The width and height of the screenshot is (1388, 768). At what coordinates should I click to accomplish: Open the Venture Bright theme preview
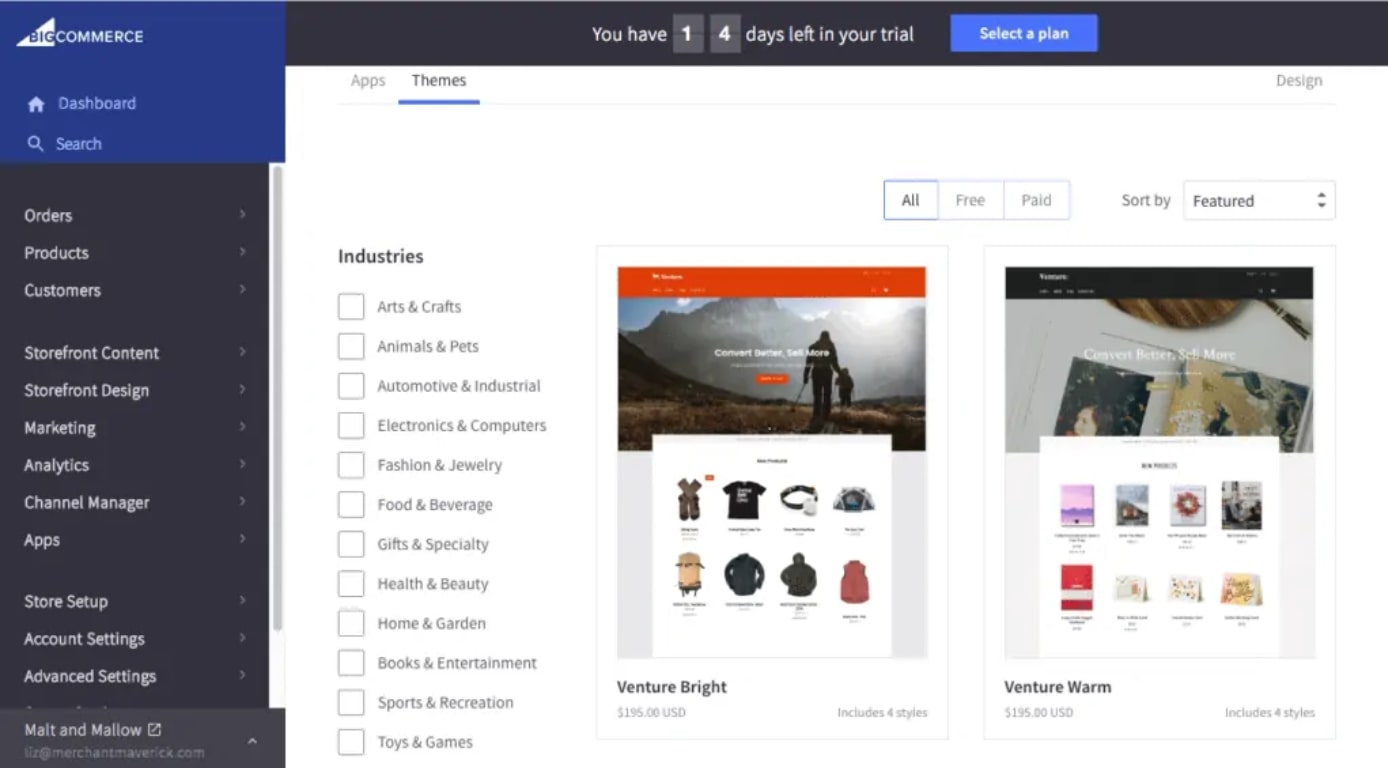pyautogui.click(x=771, y=462)
